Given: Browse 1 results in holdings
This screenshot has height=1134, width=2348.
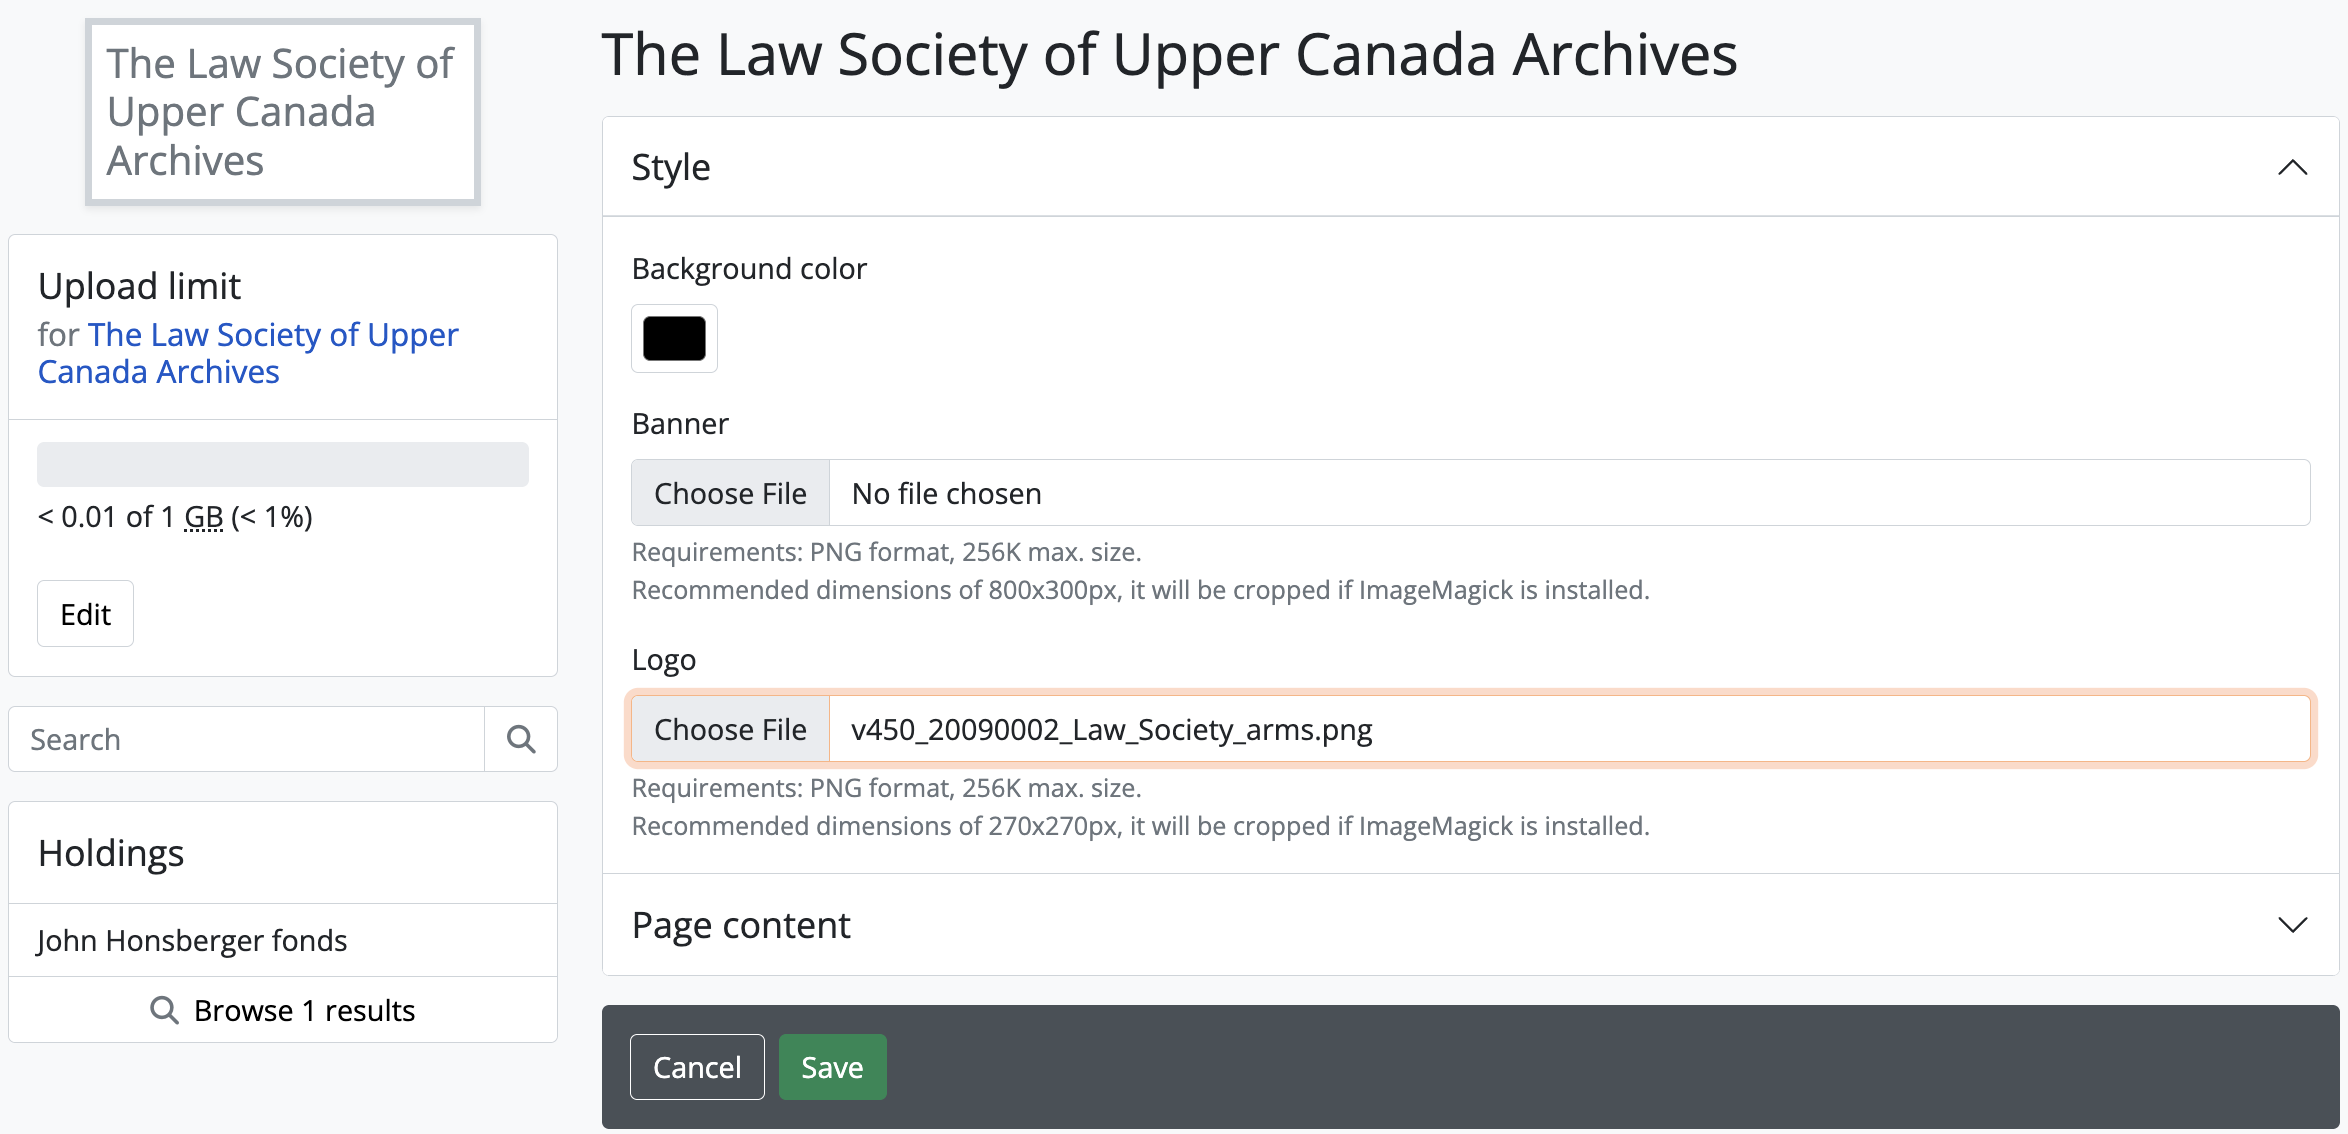Looking at the screenshot, I should pos(304,1010).
